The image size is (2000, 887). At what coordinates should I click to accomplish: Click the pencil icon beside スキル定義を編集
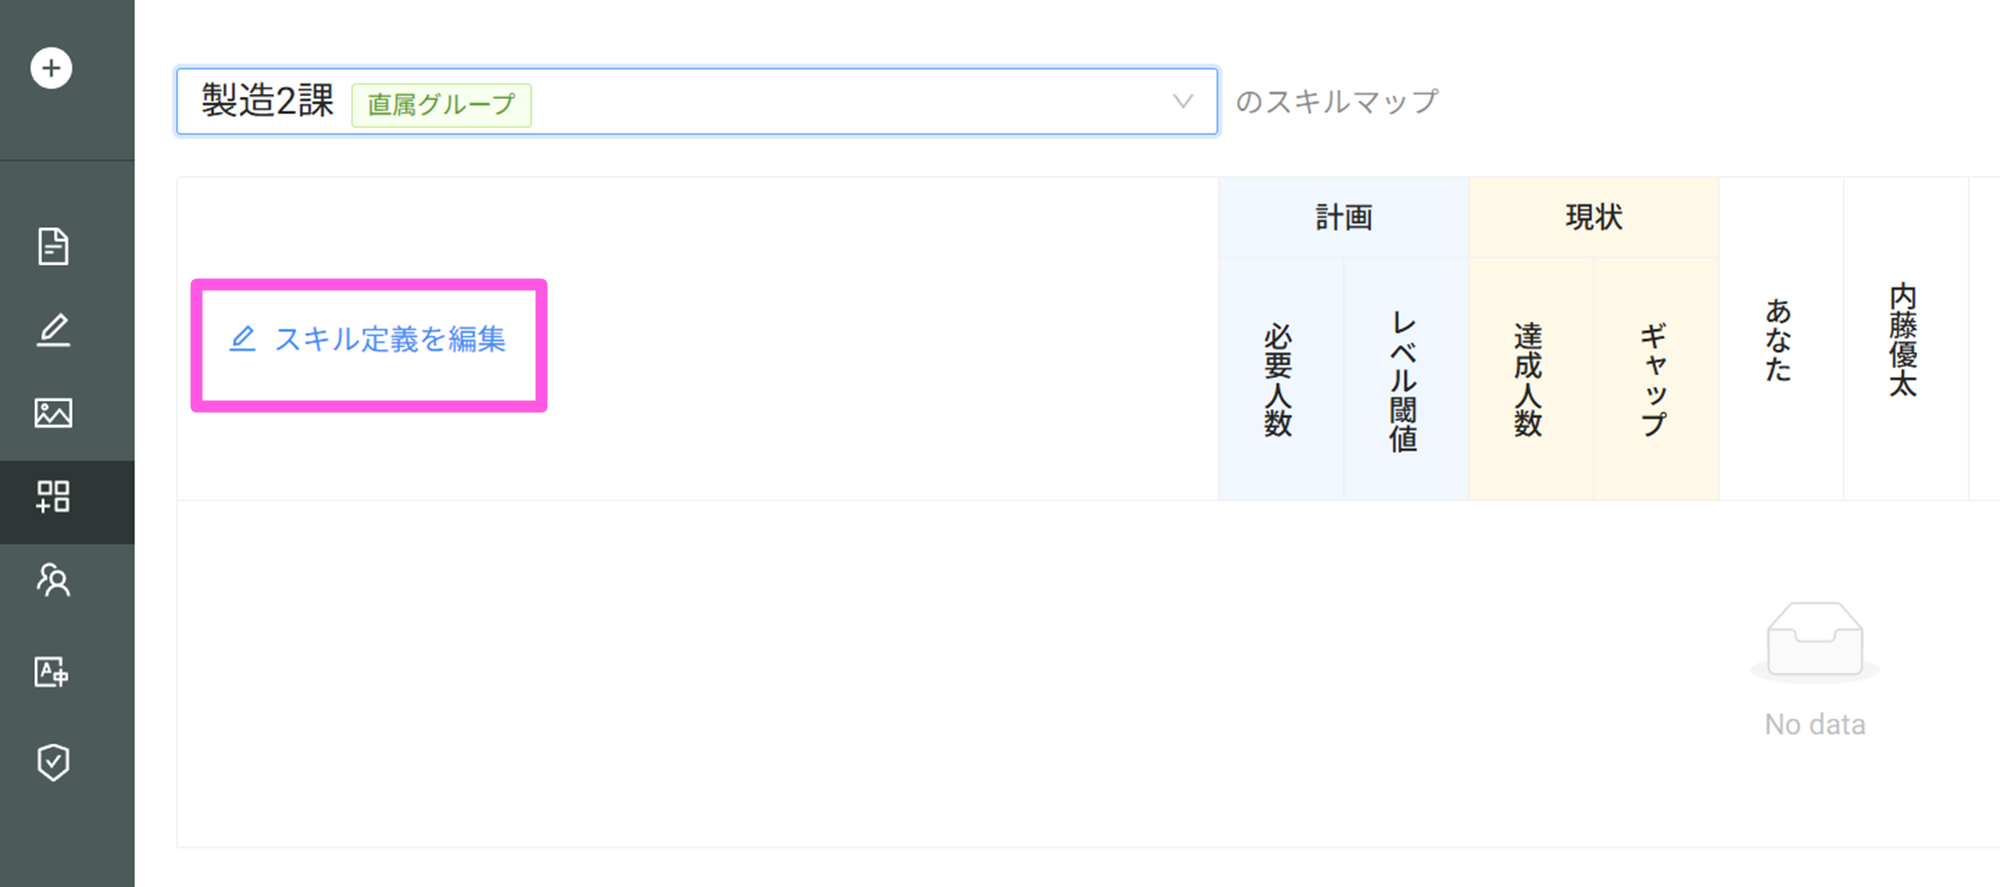coord(242,339)
